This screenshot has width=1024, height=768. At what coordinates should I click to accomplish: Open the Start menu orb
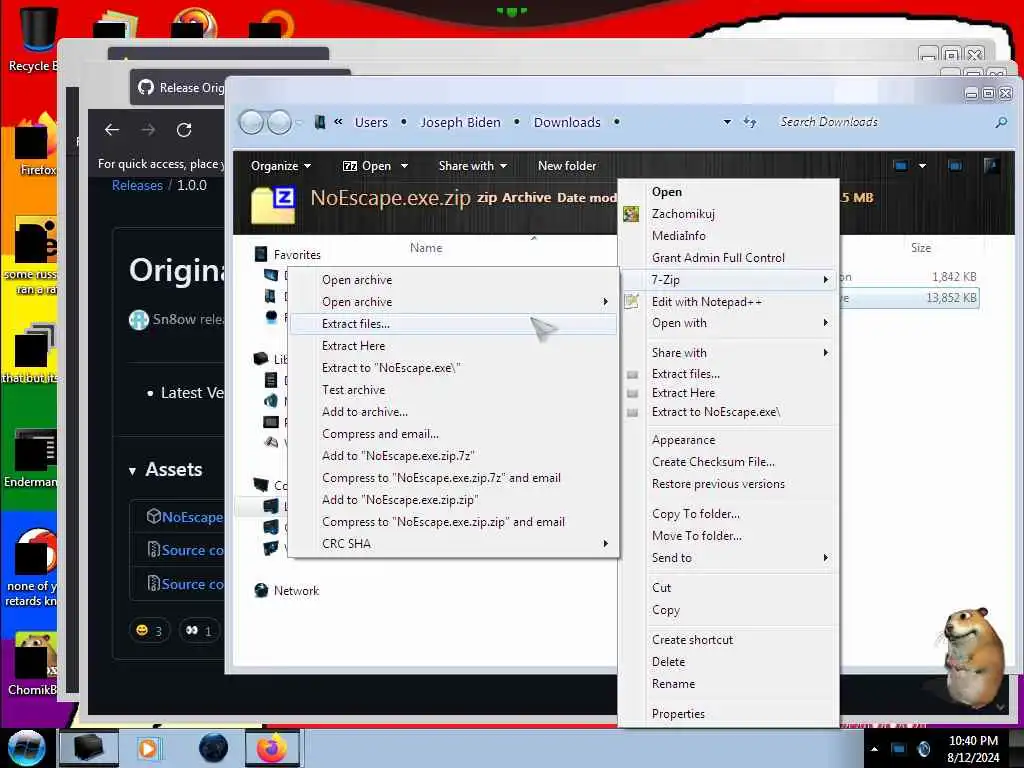[26, 748]
